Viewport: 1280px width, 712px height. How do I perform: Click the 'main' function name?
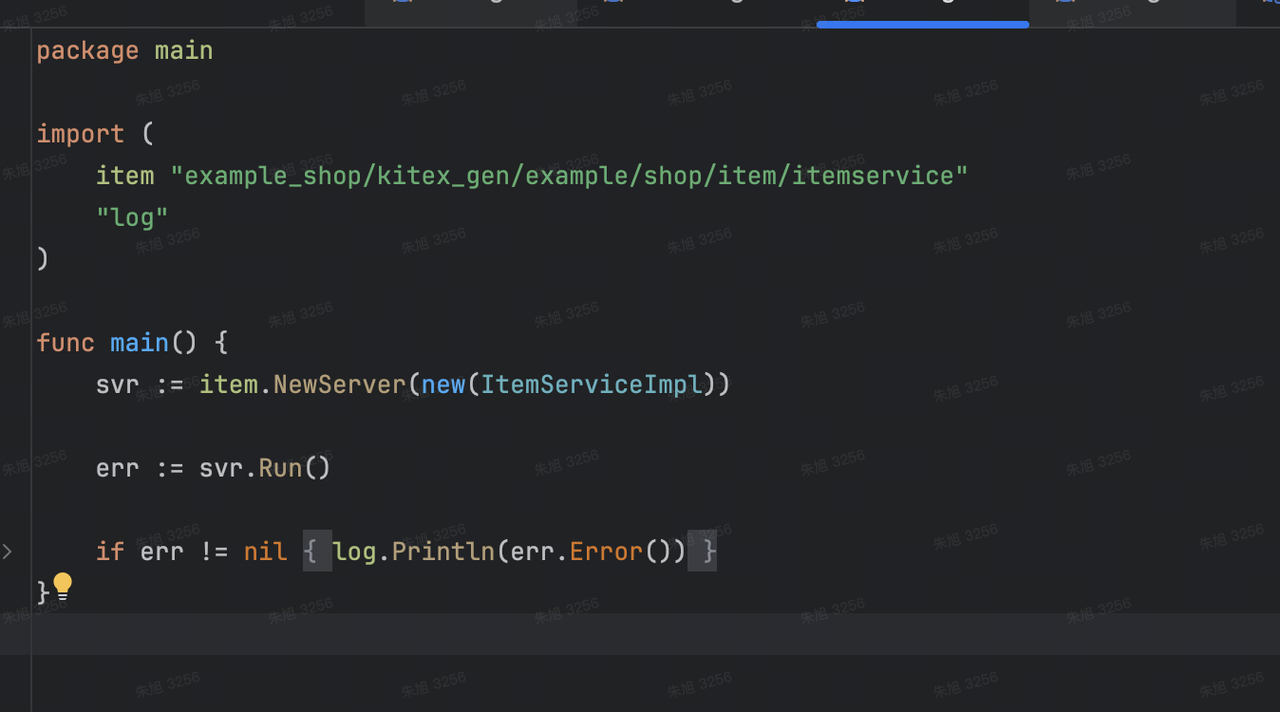tap(140, 343)
